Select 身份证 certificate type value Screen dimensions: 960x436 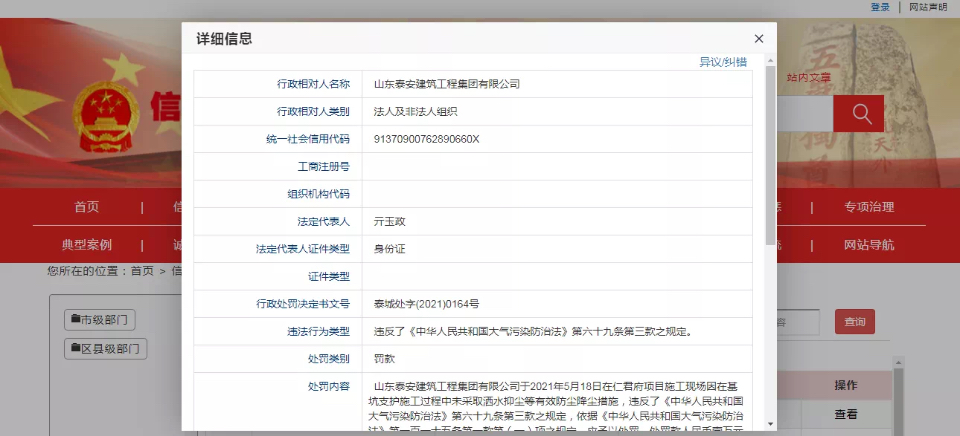click(390, 249)
